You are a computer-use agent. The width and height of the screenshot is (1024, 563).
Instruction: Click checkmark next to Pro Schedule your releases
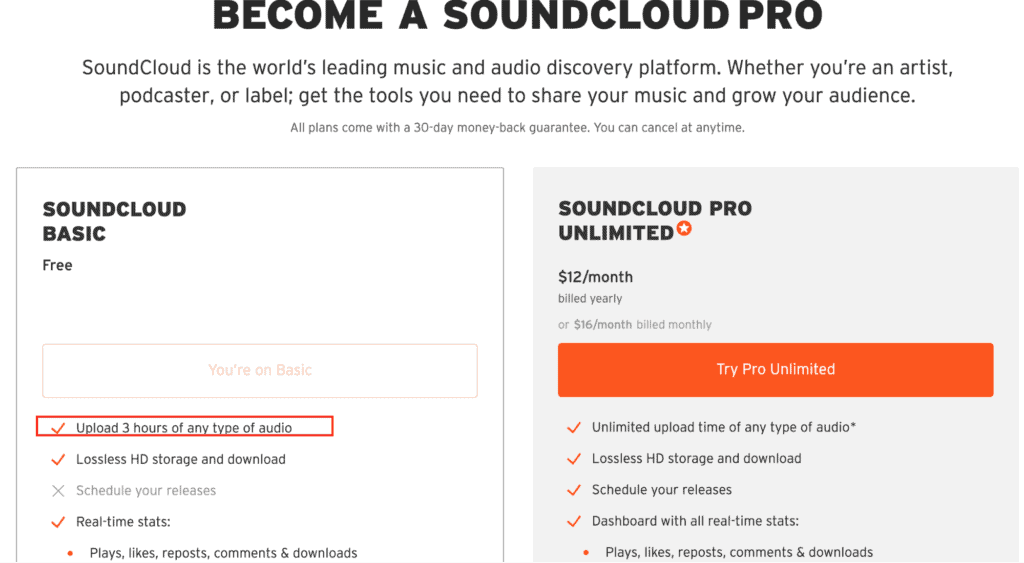[x=574, y=490]
